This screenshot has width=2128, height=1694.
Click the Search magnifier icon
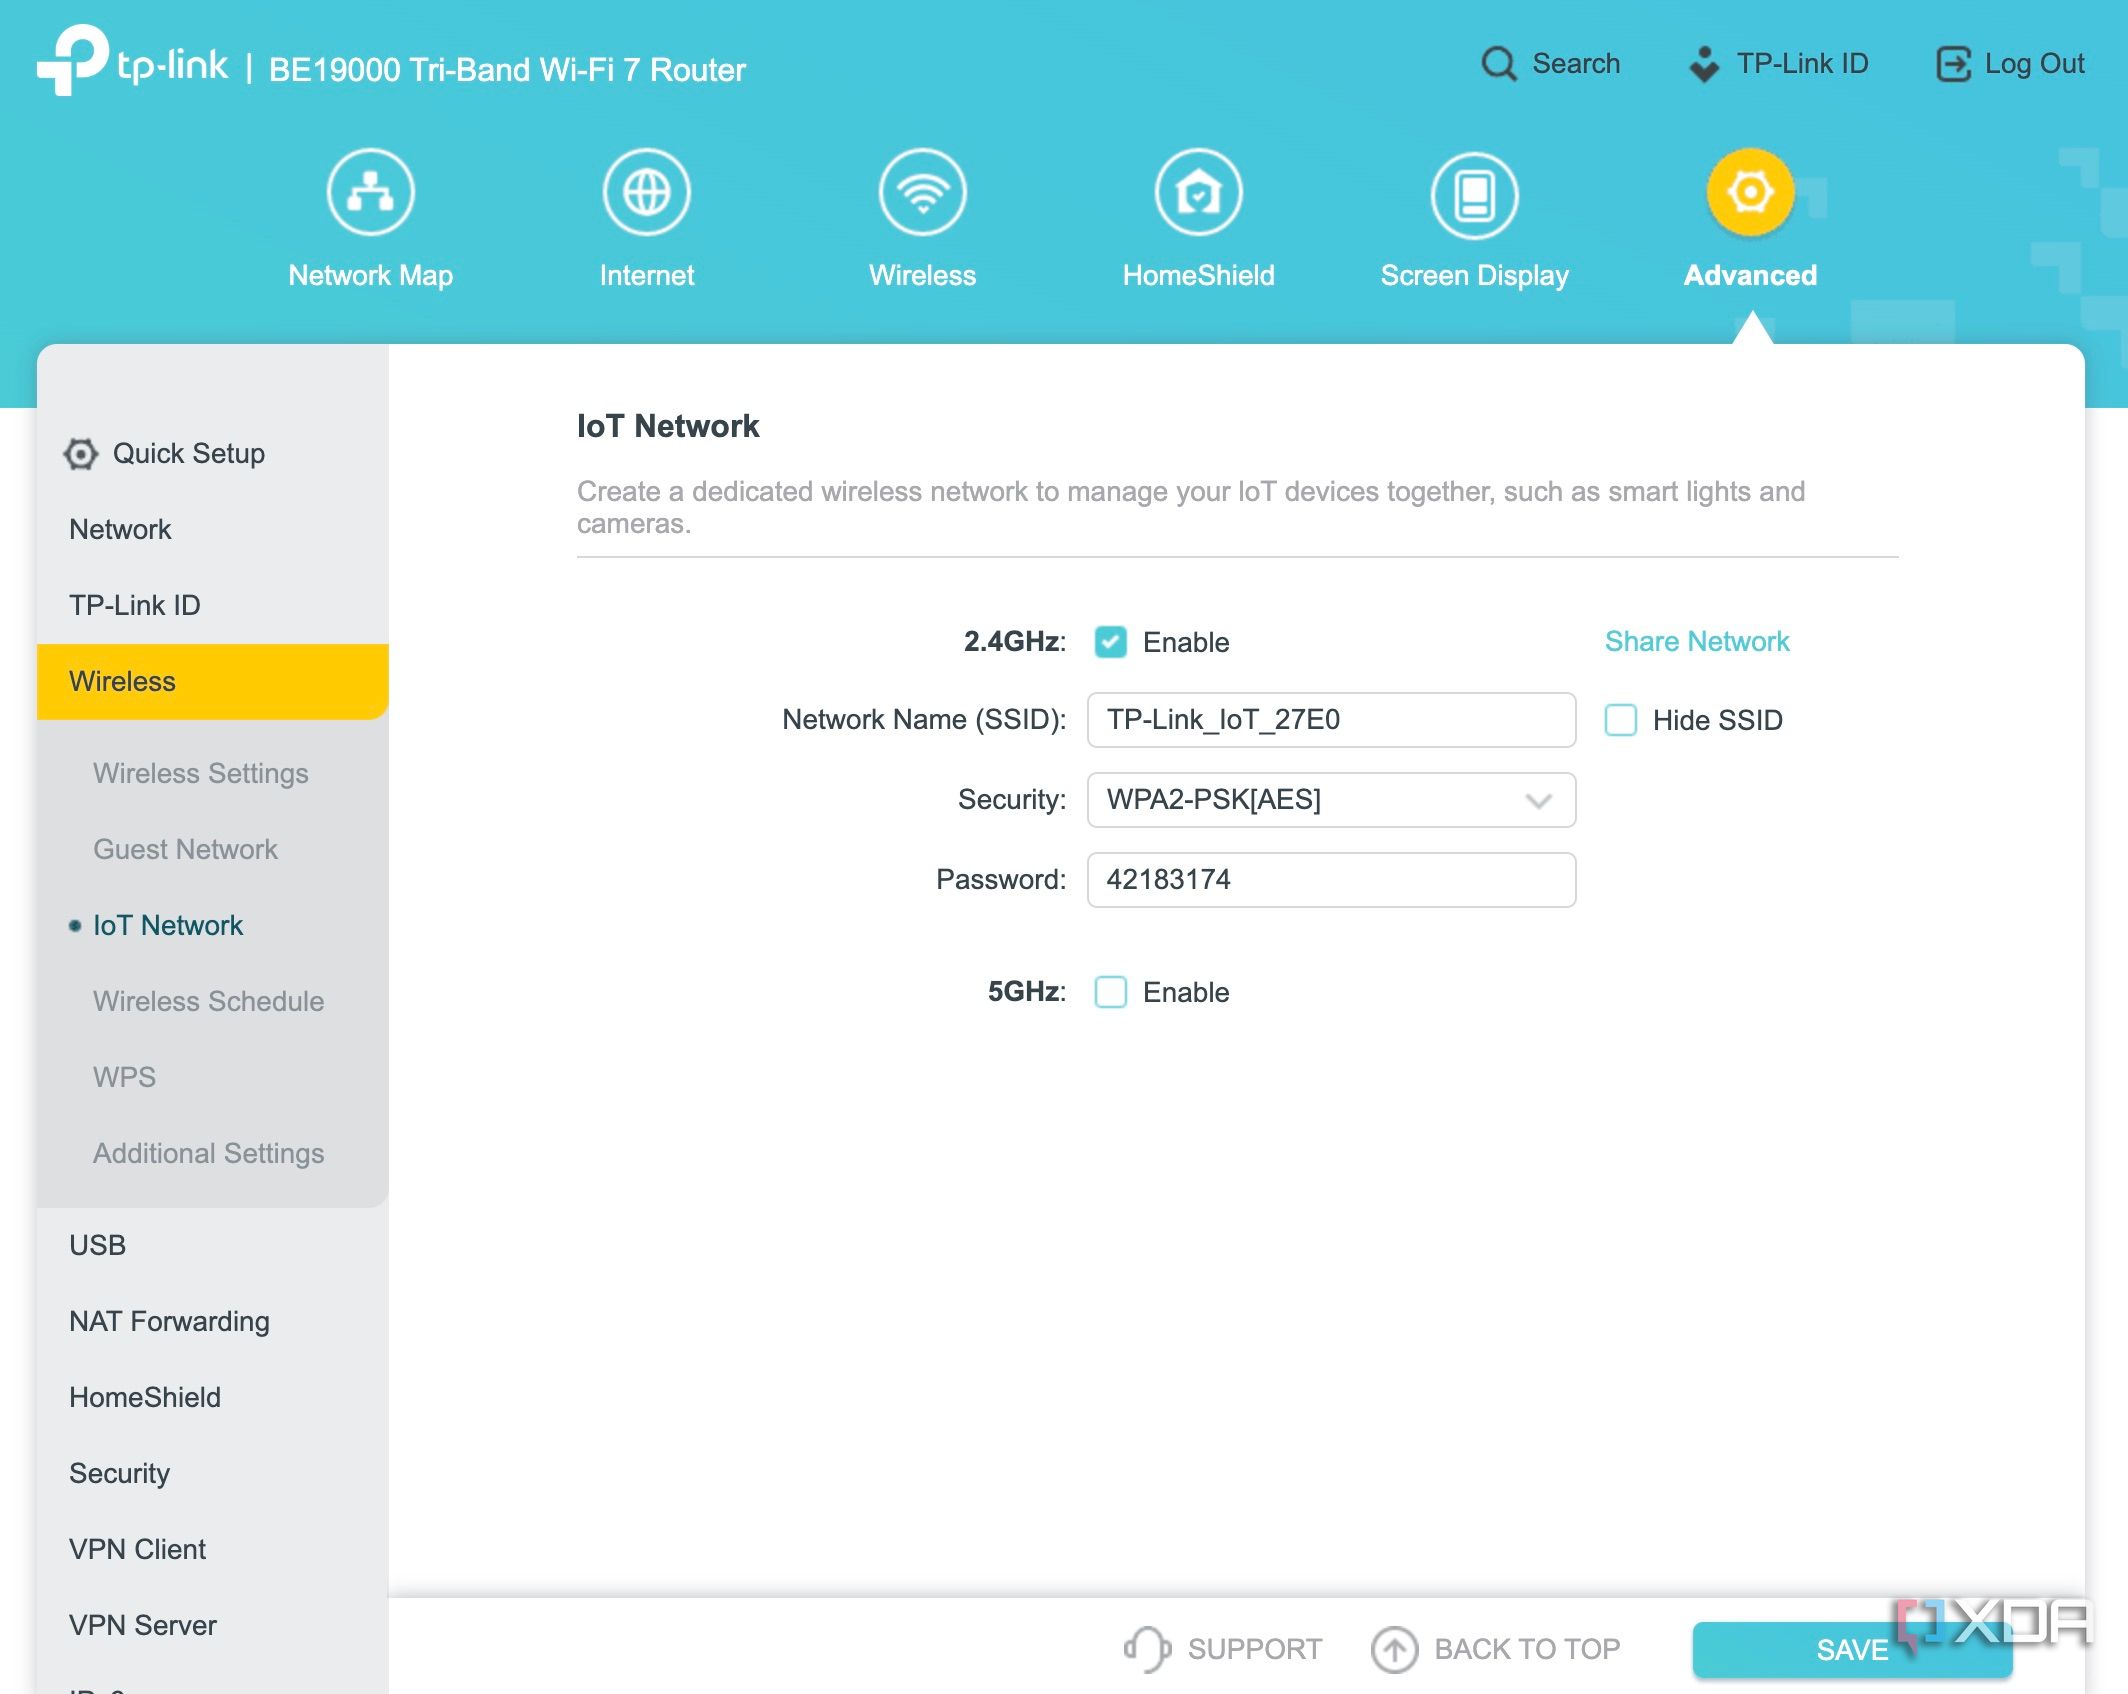click(1498, 64)
